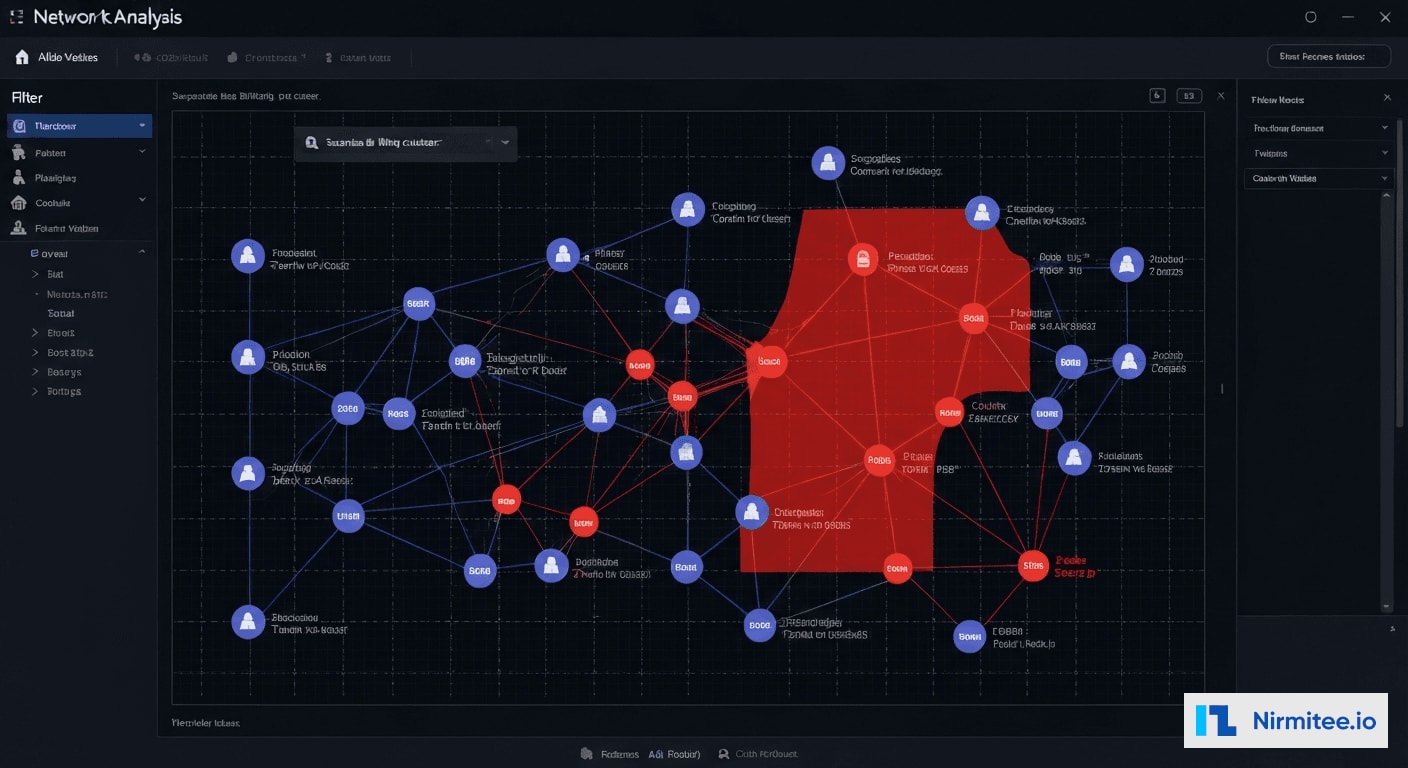Select the second navigation item in the top bar
This screenshot has width=1408, height=768.
point(170,57)
